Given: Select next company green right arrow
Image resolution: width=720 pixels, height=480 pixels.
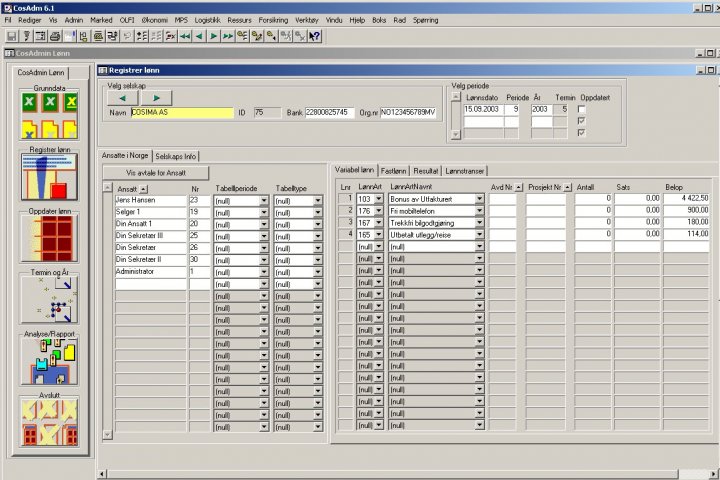Looking at the screenshot, I should pos(157,98).
